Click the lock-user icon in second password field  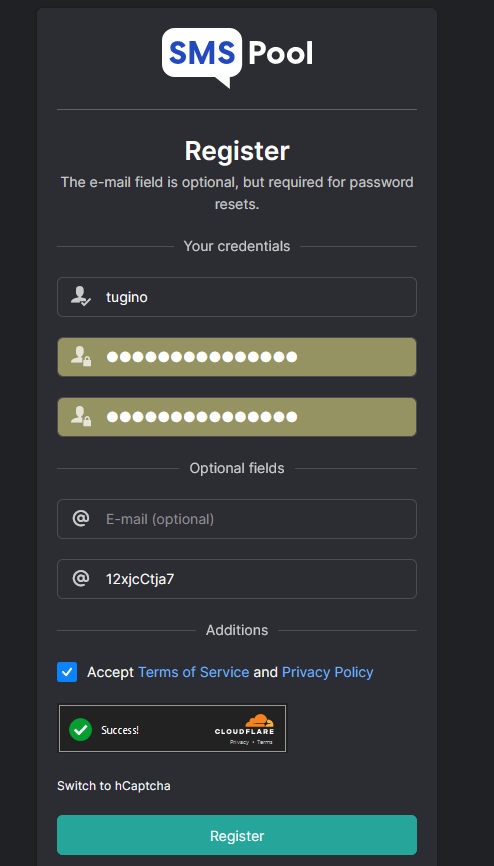pos(81,416)
